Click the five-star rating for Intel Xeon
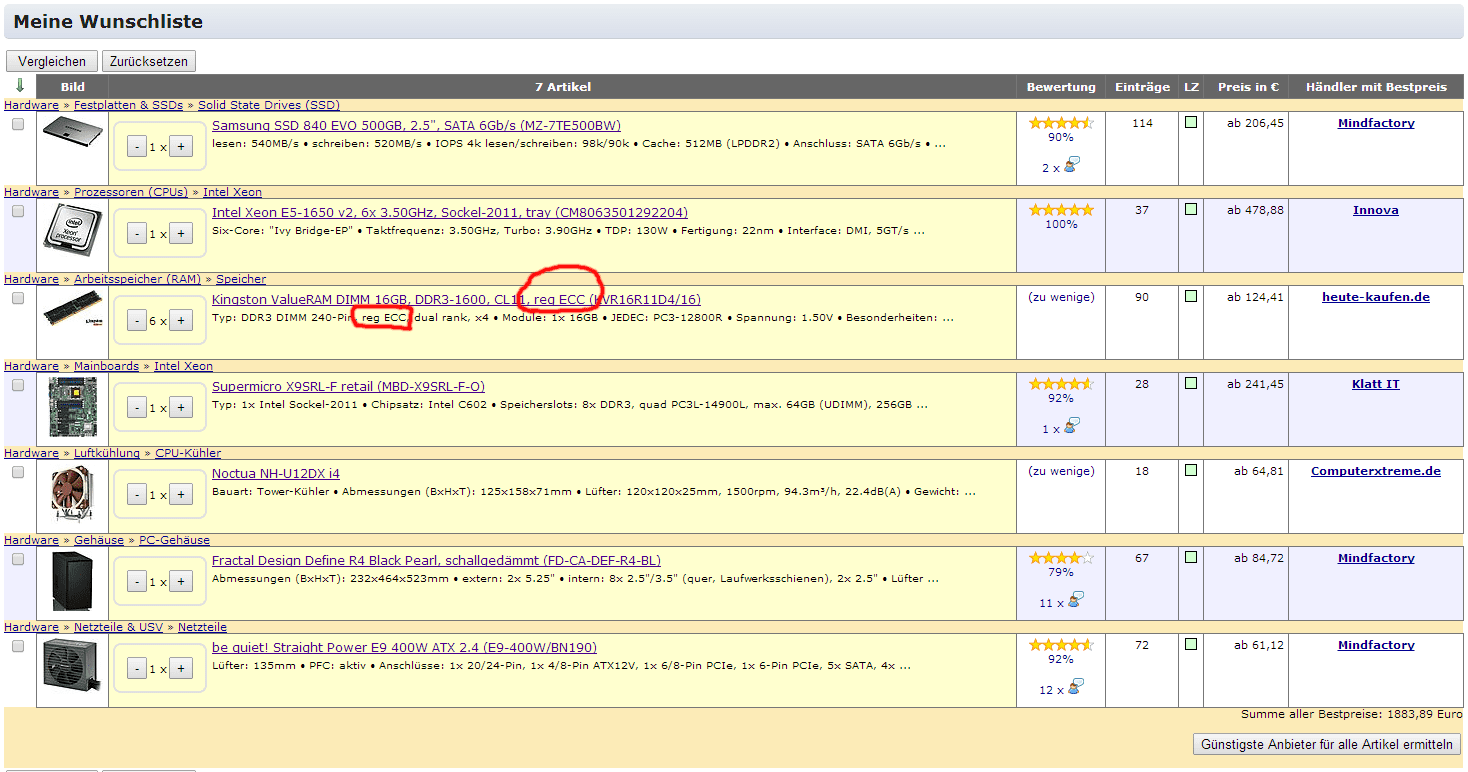The height and width of the screenshot is (772, 1468). pyautogui.click(x=1061, y=210)
